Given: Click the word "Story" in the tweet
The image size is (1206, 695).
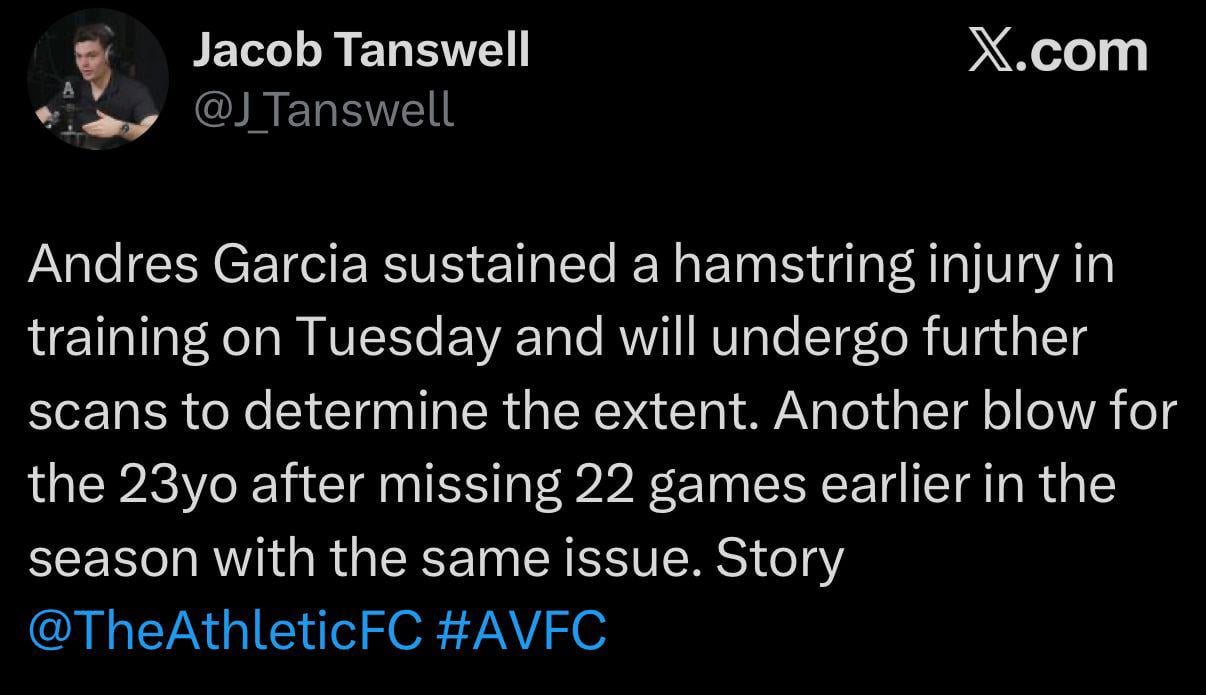Looking at the screenshot, I should click(x=781, y=558).
